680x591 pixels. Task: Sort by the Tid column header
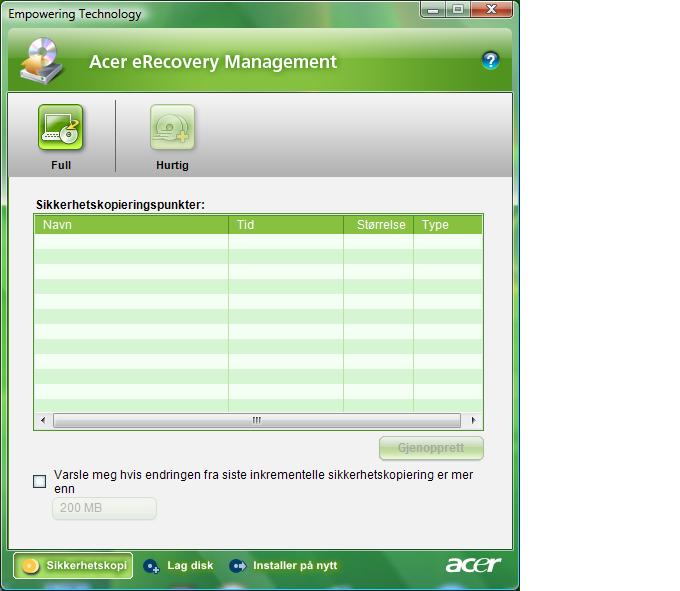point(286,225)
